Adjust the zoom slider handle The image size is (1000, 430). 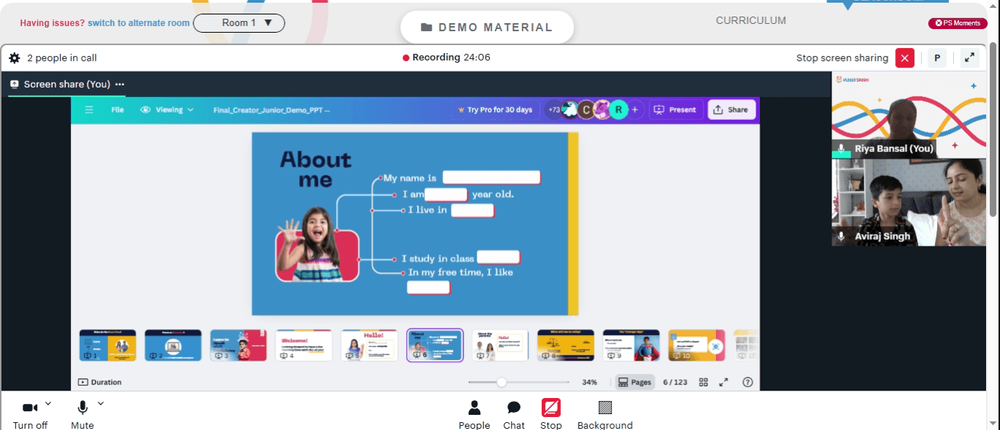point(501,382)
